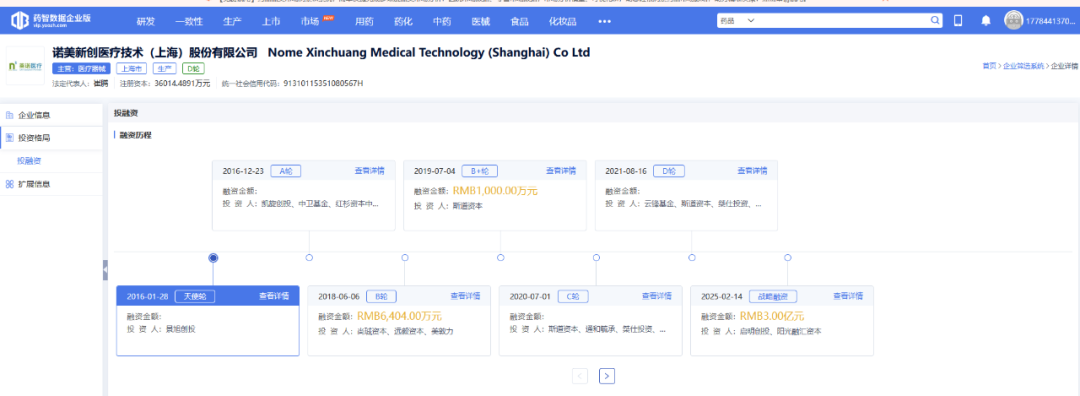Open the notification bell
Image resolution: width=1080 pixels, height=396 pixels.
(986, 21)
